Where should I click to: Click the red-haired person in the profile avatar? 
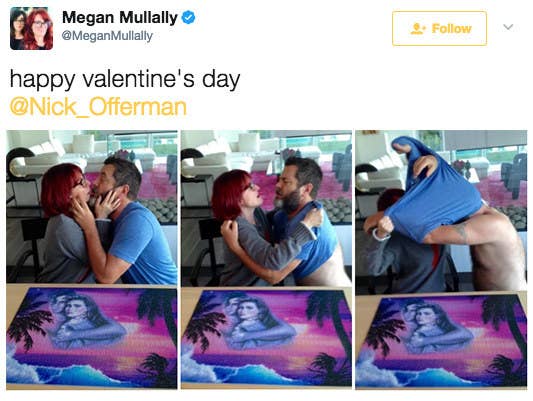click(x=38, y=29)
